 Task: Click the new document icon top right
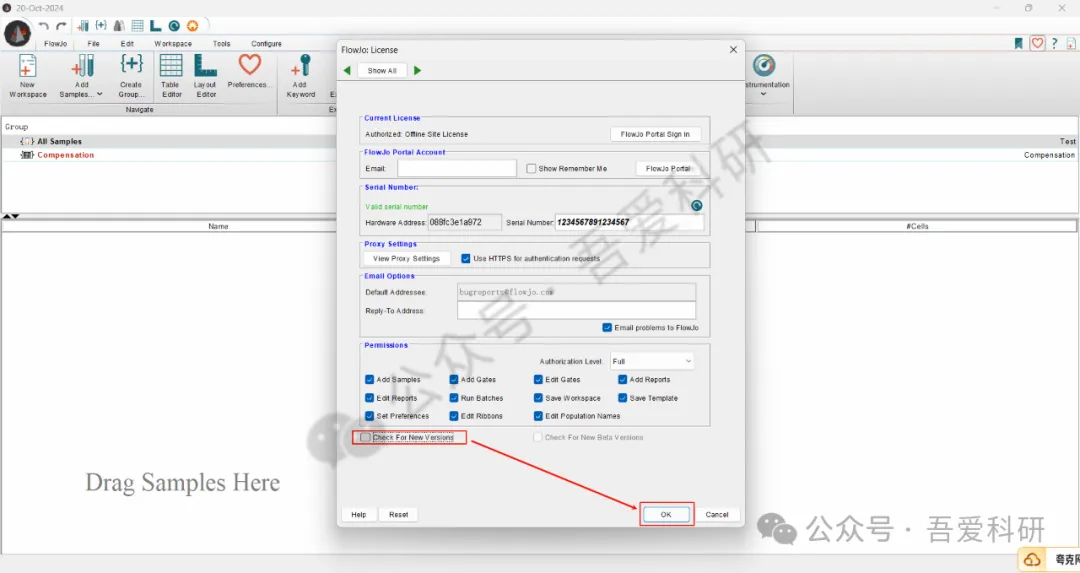point(1071,43)
